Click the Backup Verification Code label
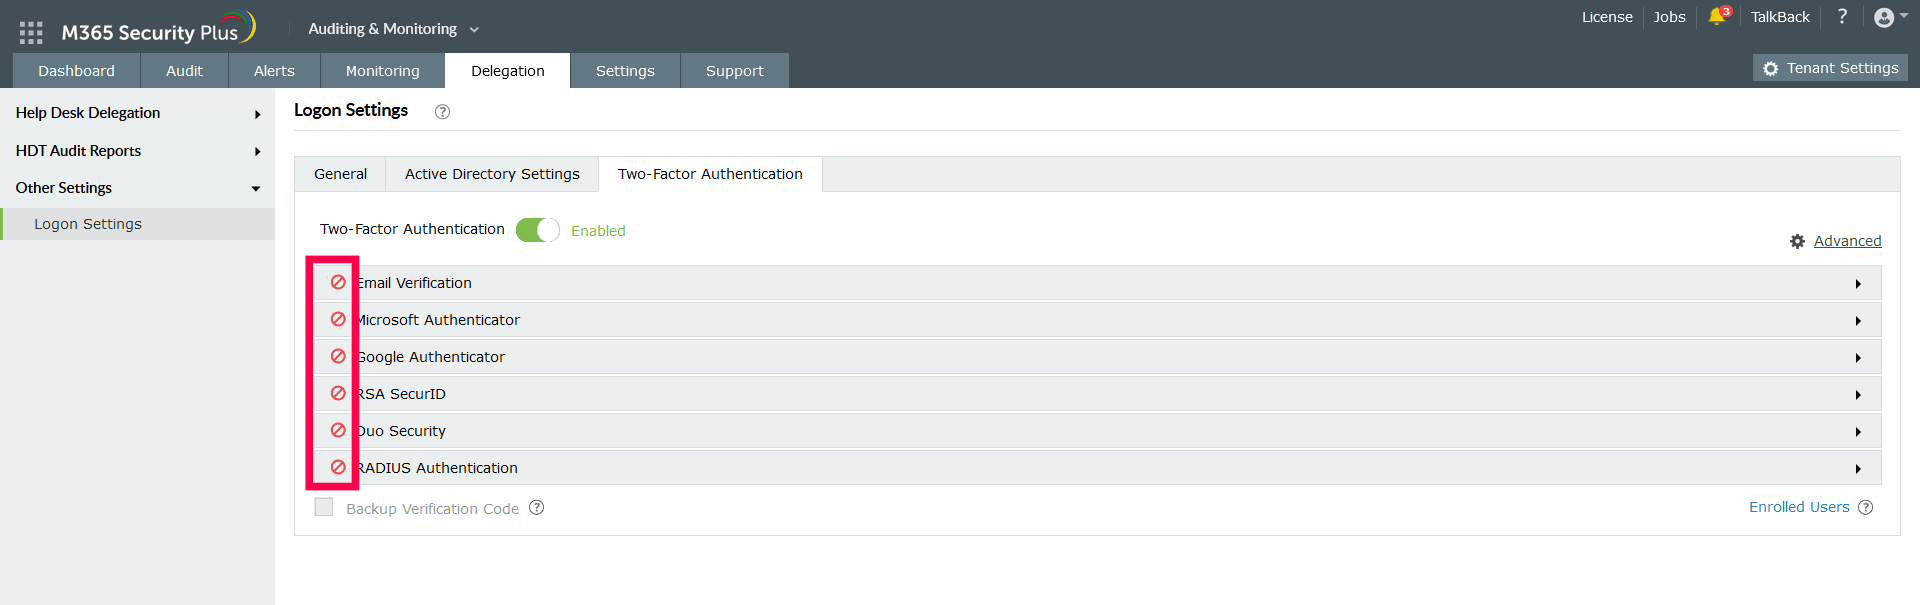 click(432, 509)
